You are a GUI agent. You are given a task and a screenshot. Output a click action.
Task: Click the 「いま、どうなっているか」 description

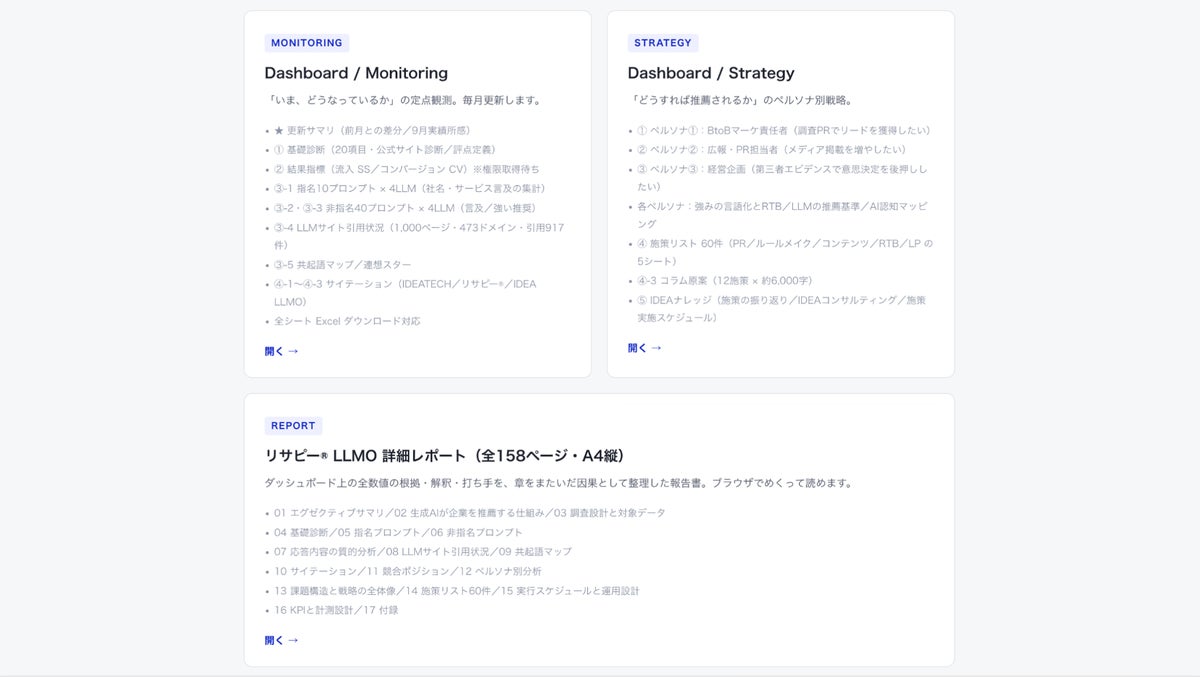(x=404, y=101)
